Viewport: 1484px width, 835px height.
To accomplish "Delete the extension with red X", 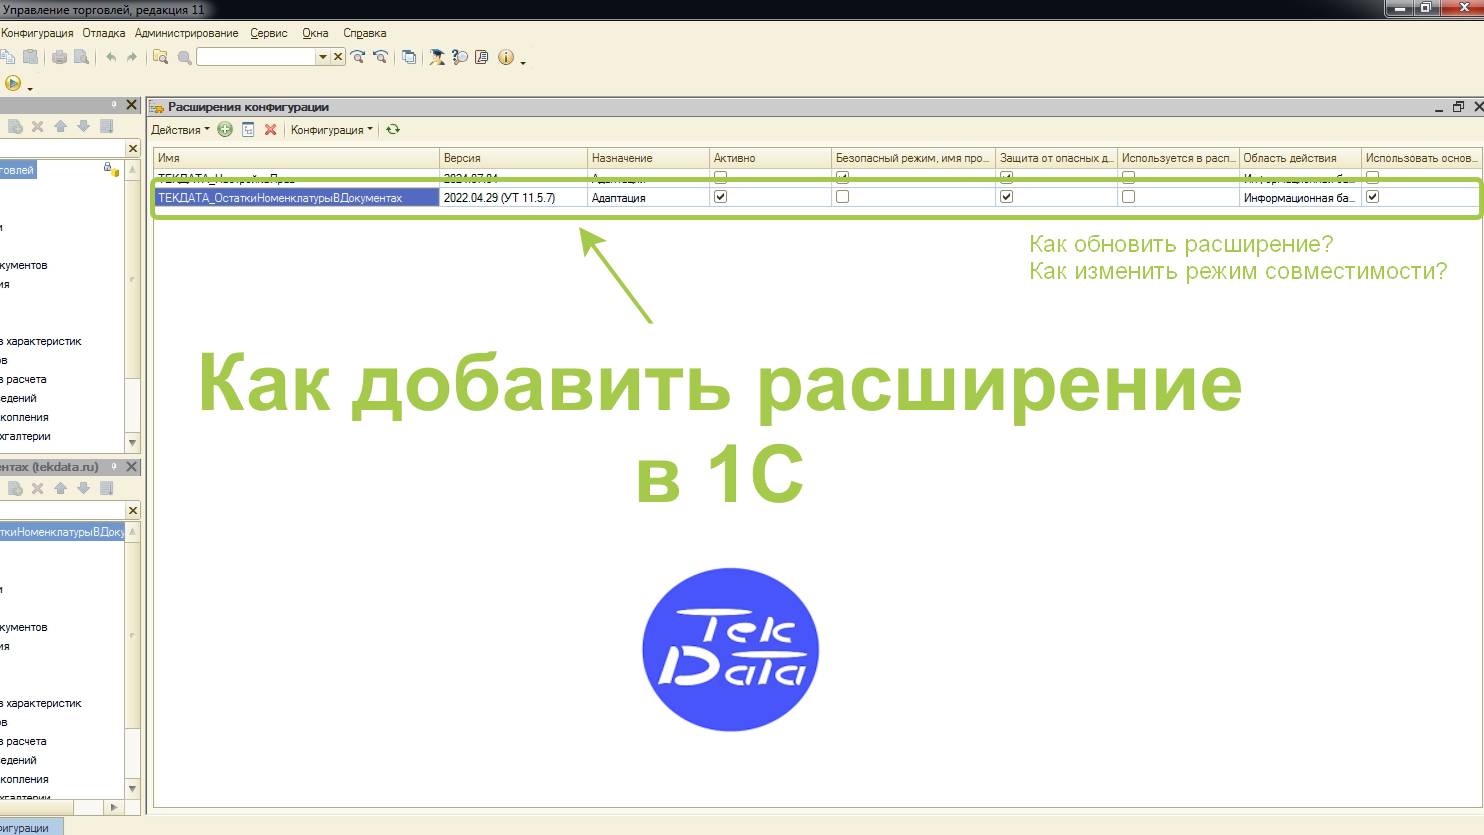I will [270, 129].
